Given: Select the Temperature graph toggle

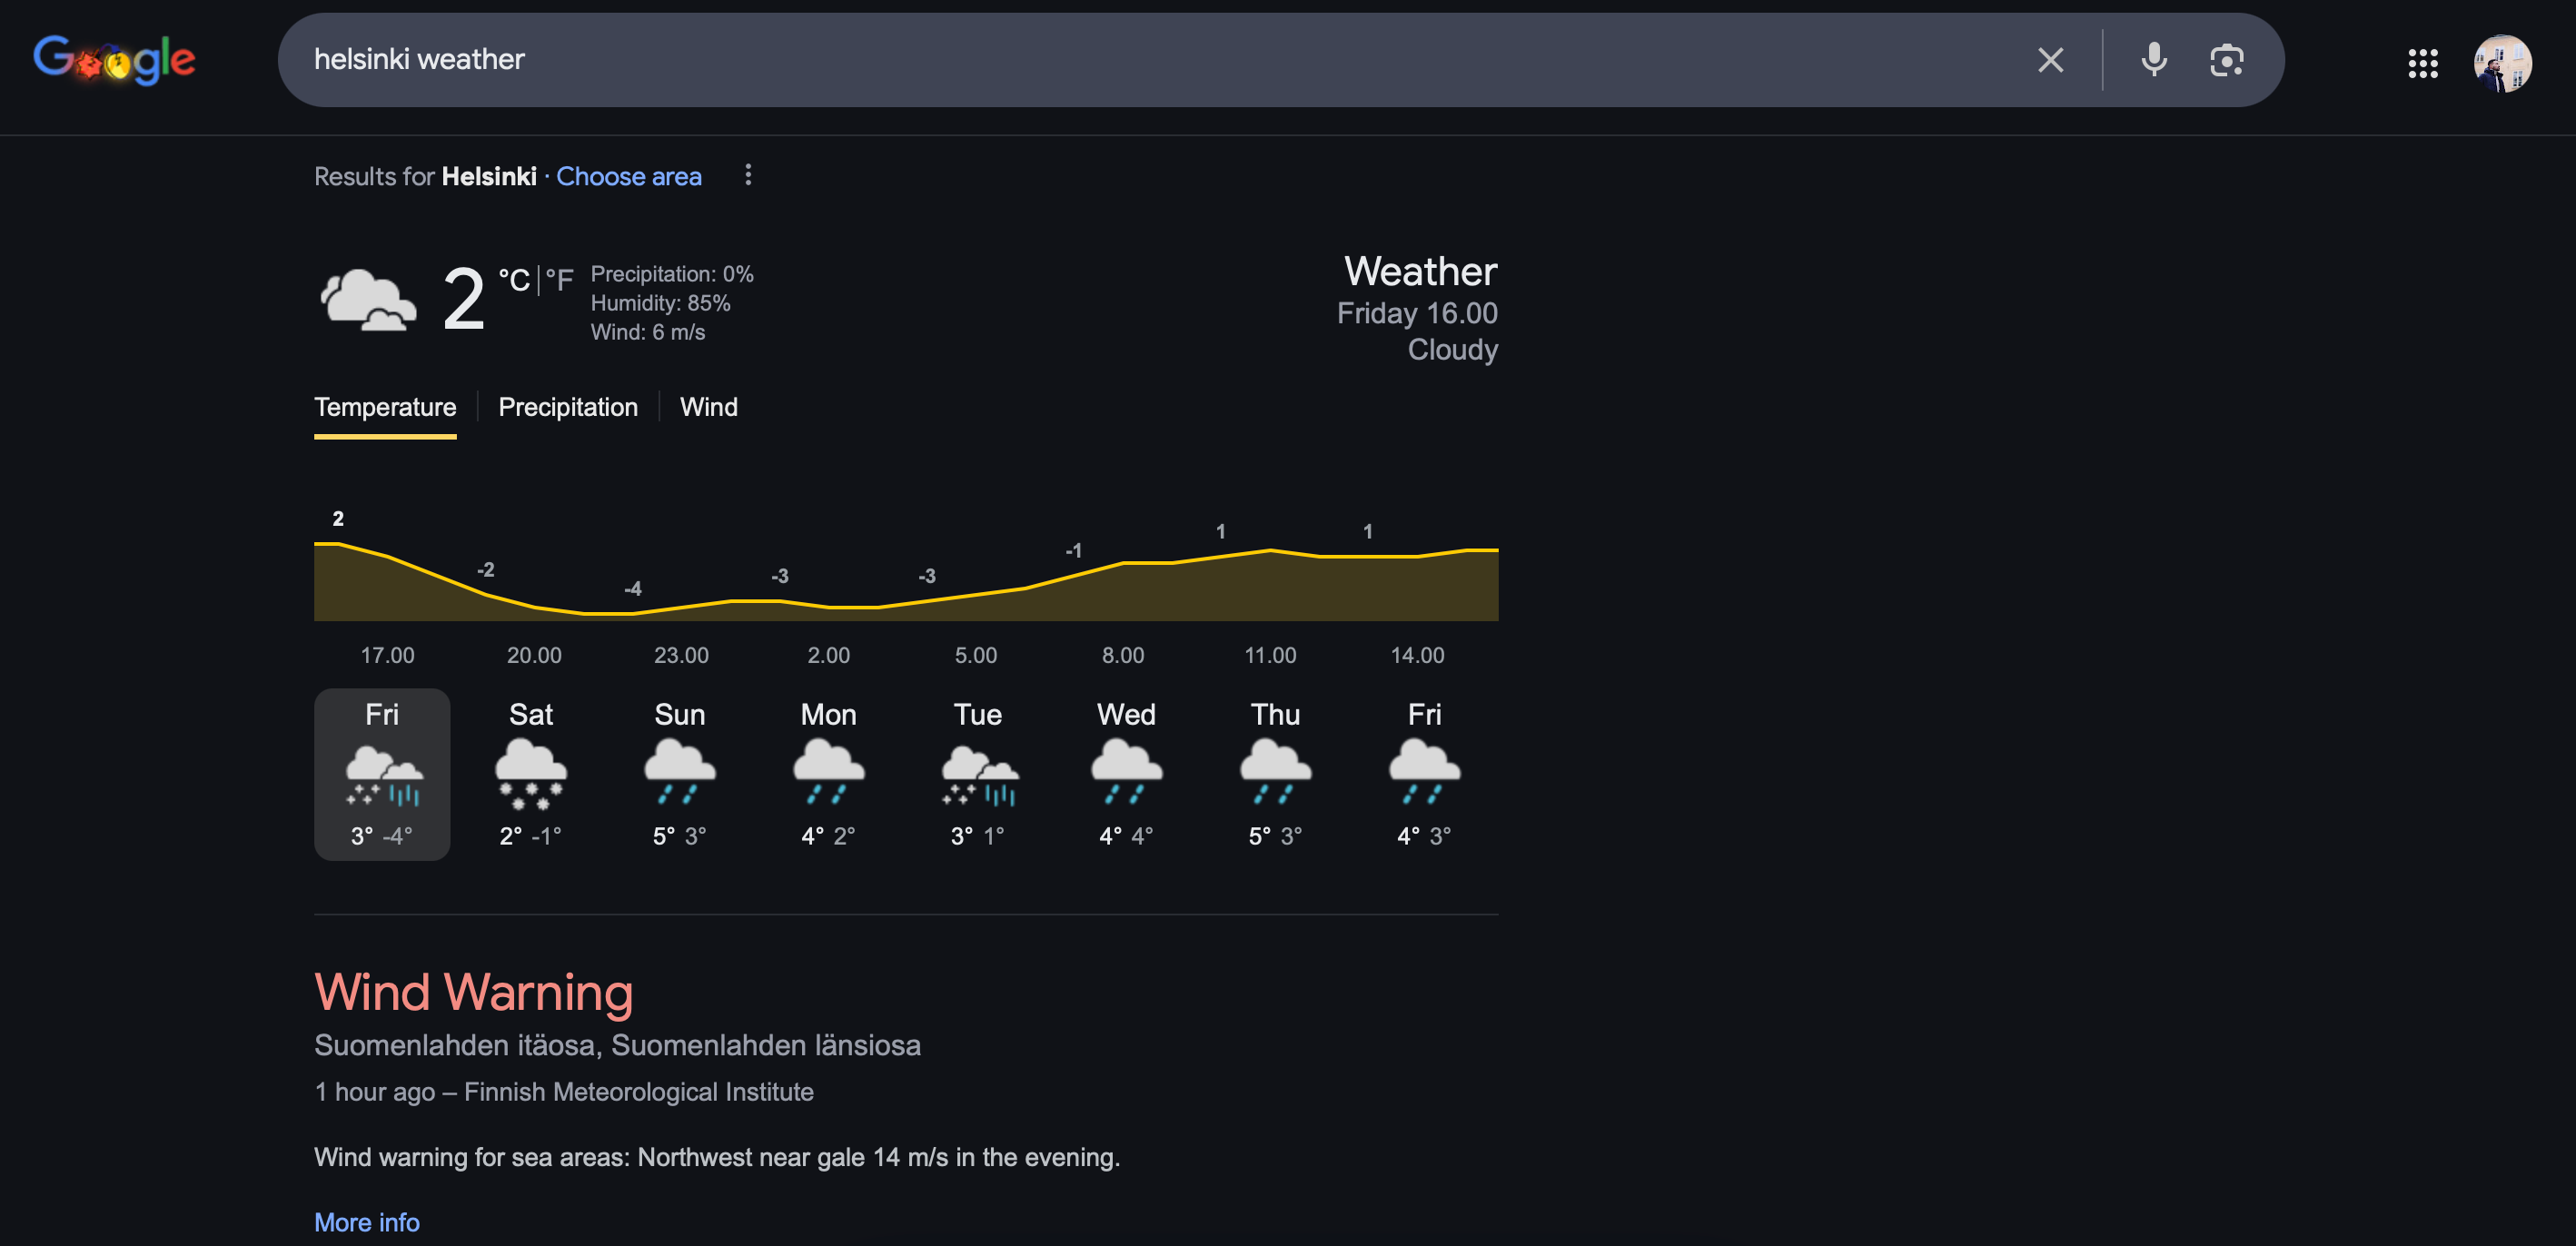Looking at the screenshot, I should [384, 405].
